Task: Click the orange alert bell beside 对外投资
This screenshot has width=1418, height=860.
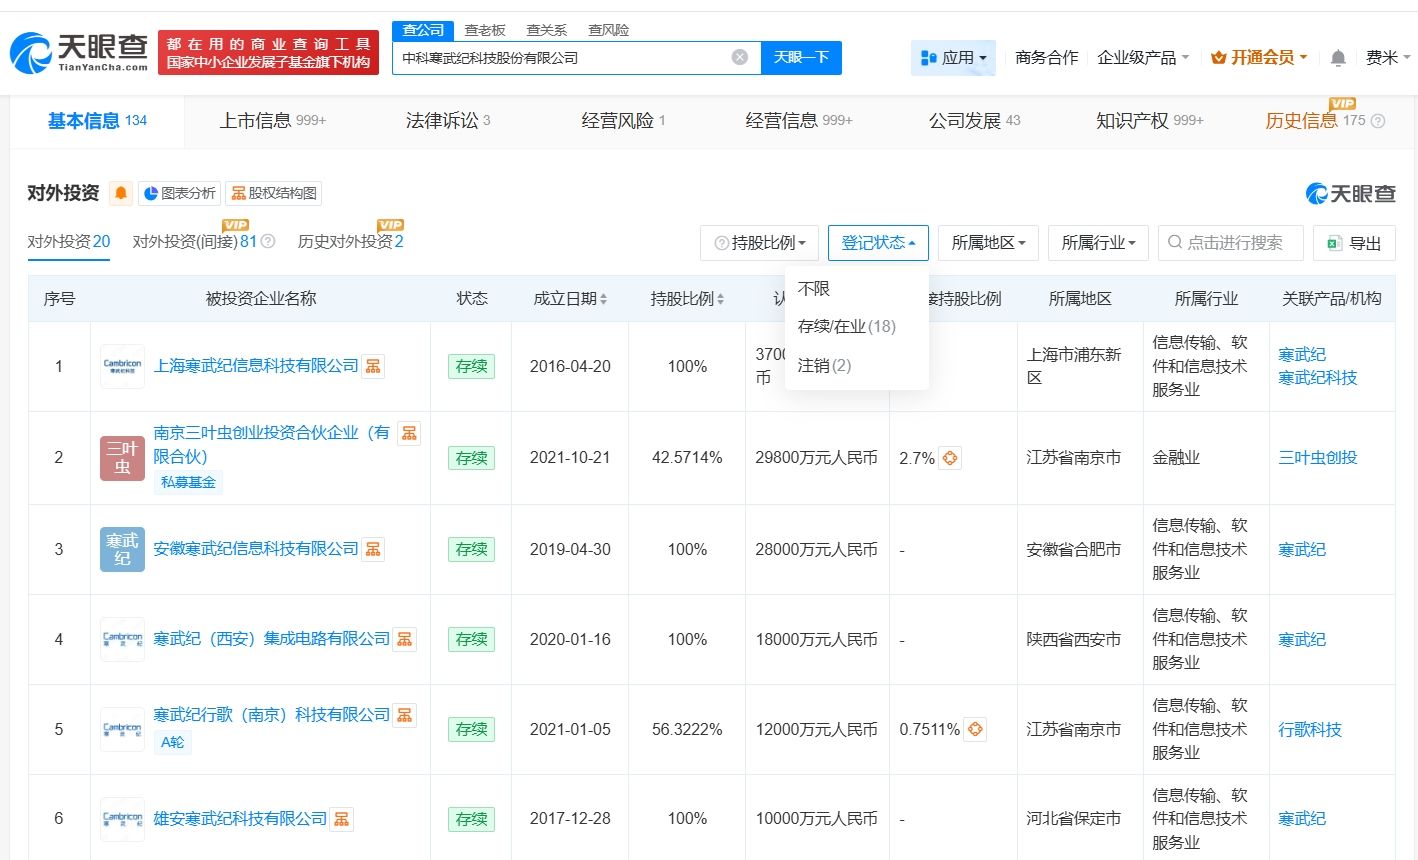Action: pos(121,193)
